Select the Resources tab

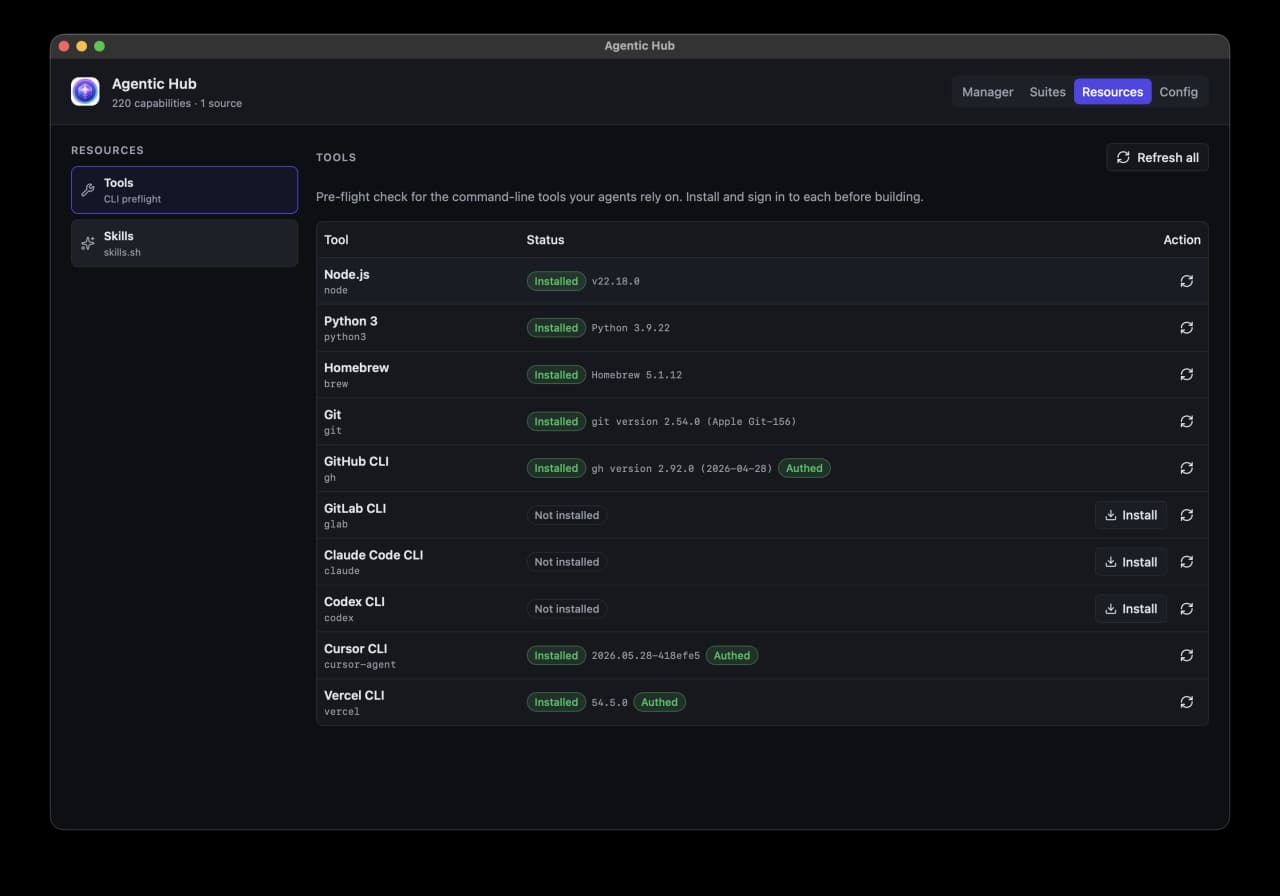pos(1112,92)
